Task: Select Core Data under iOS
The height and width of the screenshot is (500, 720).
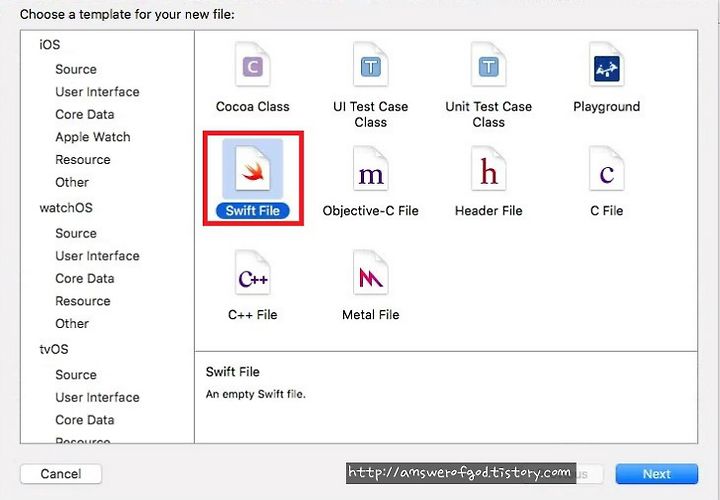Action: pyautogui.click(x=84, y=114)
